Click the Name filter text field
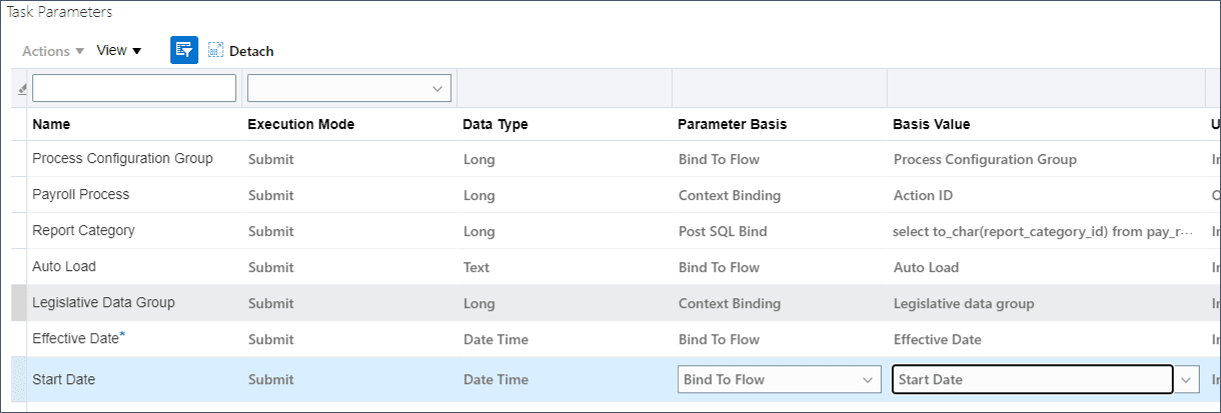The height and width of the screenshot is (413, 1221). click(134, 89)
